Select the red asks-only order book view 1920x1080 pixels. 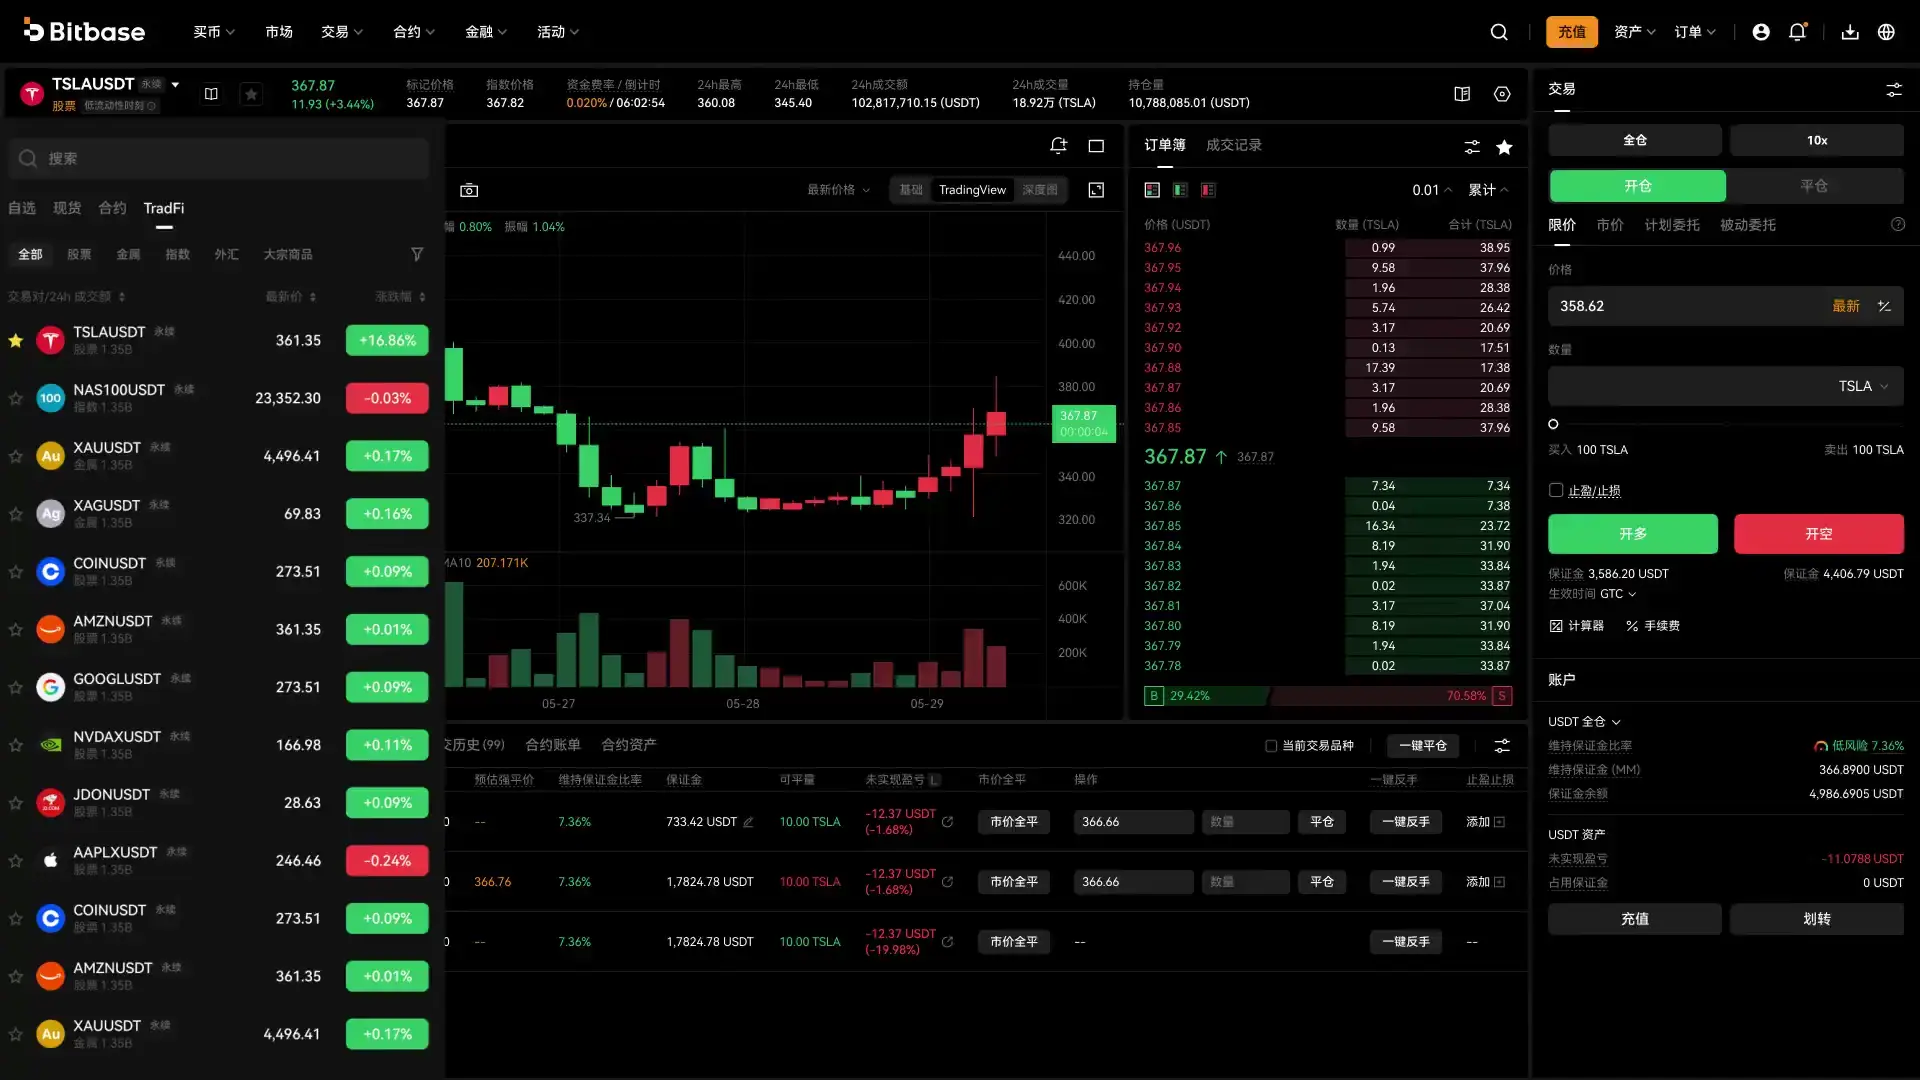1208,190
